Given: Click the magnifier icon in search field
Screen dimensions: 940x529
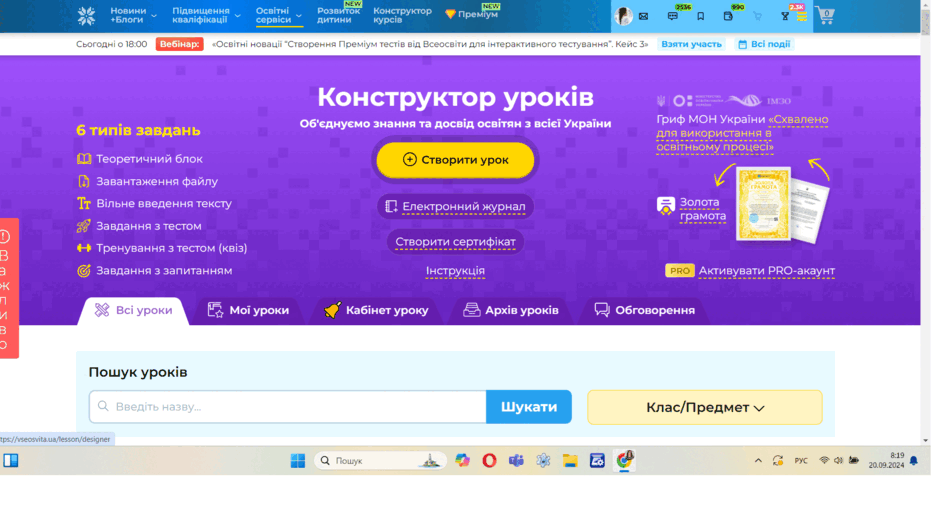Looking at the screenshot, I should (x=103, y=406).
